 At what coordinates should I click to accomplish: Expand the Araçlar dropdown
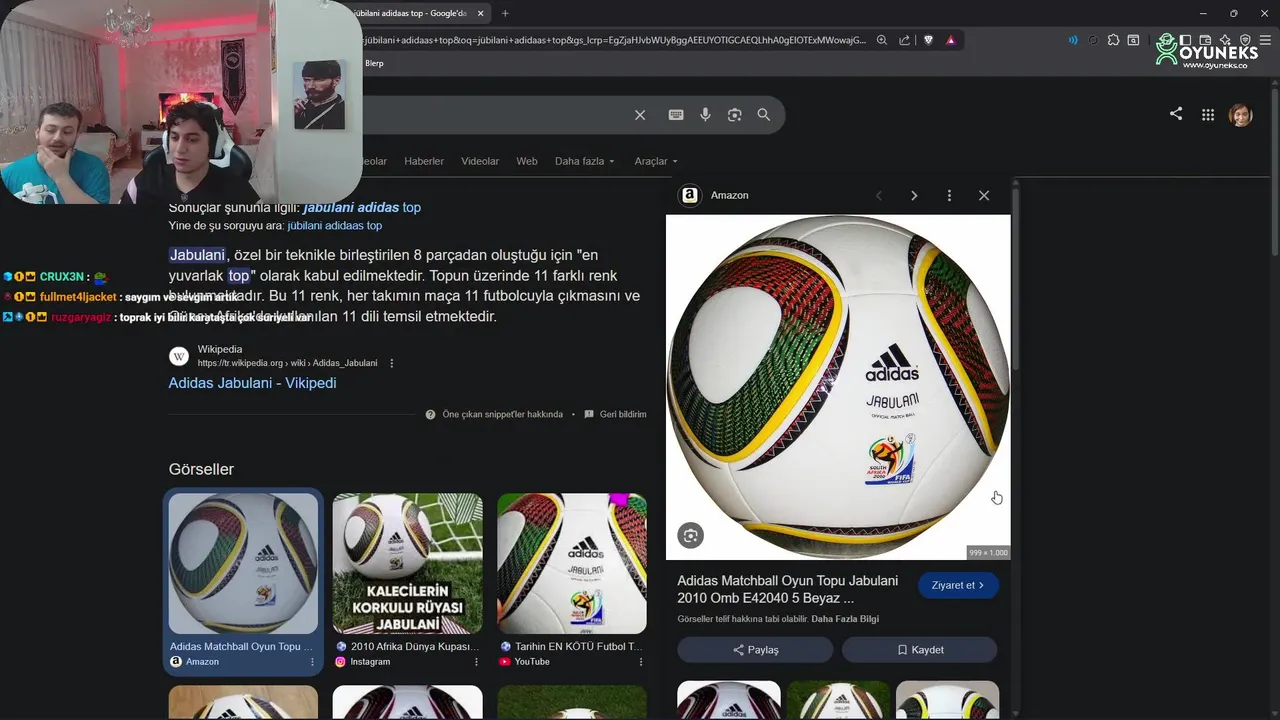[x=656, y=161]
